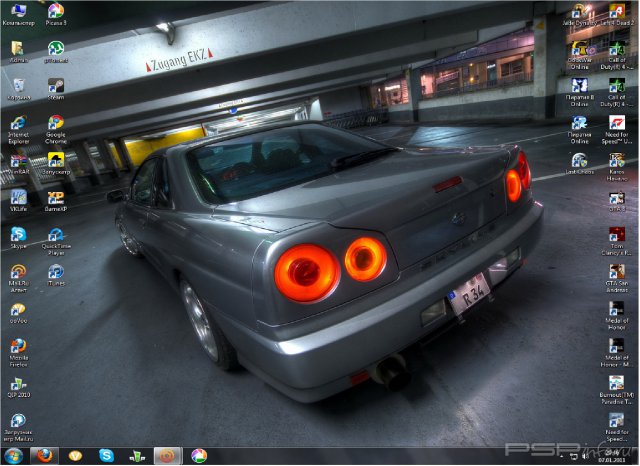The width and height of the screenshot is (640, 466).
Task: Open the Steam desktop shortcut
Action: [x=56, y=86]
